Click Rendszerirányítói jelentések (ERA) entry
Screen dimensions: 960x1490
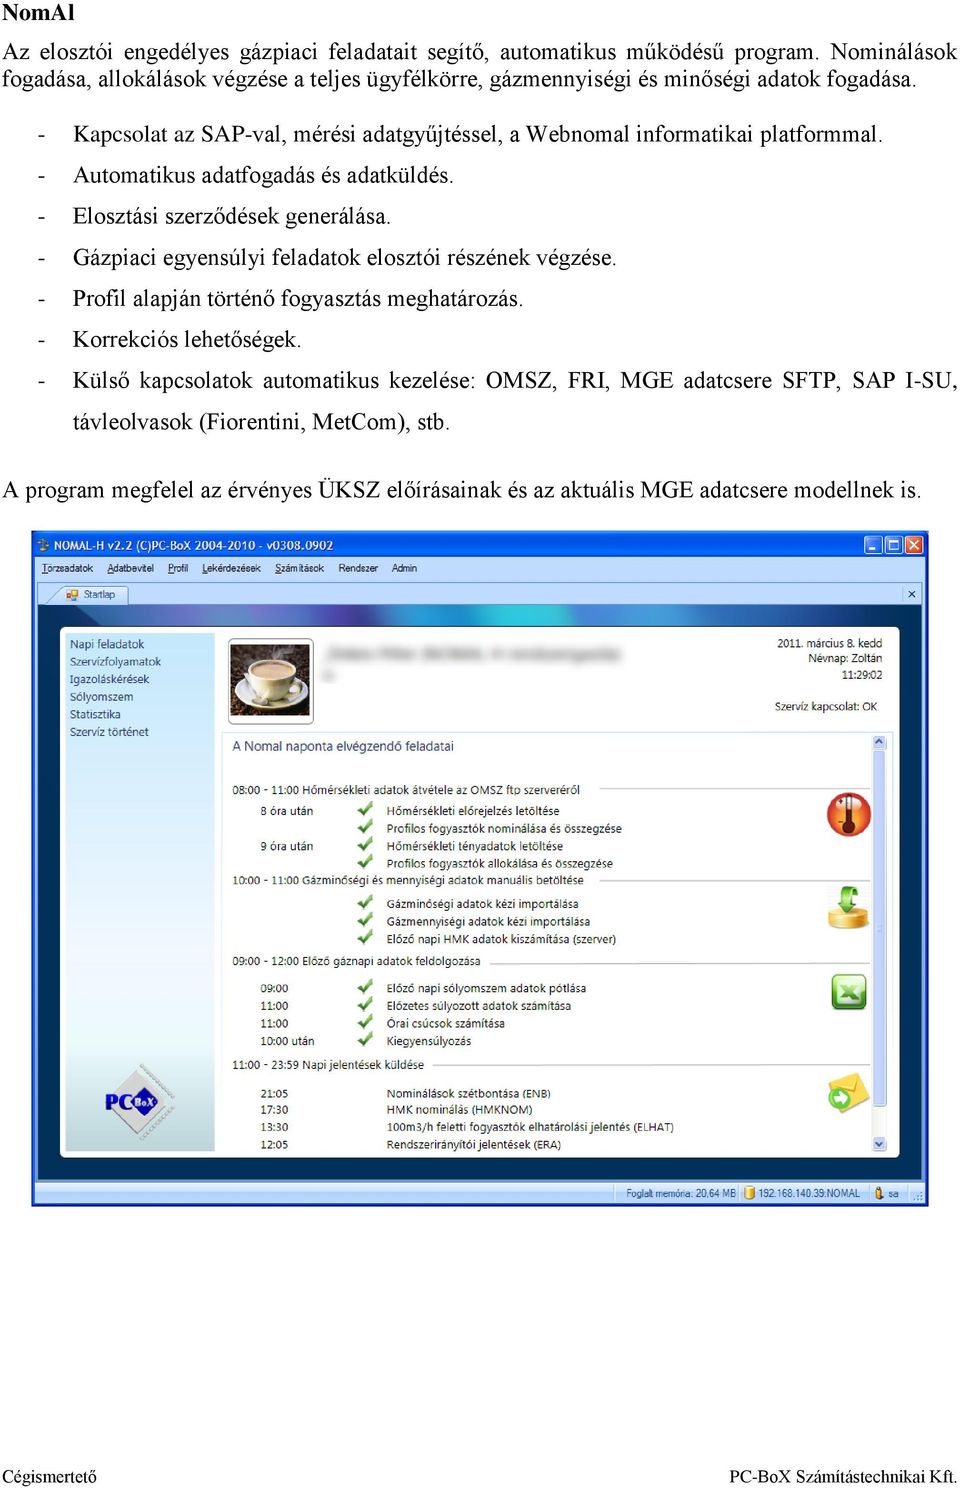tap(473, 1144)
